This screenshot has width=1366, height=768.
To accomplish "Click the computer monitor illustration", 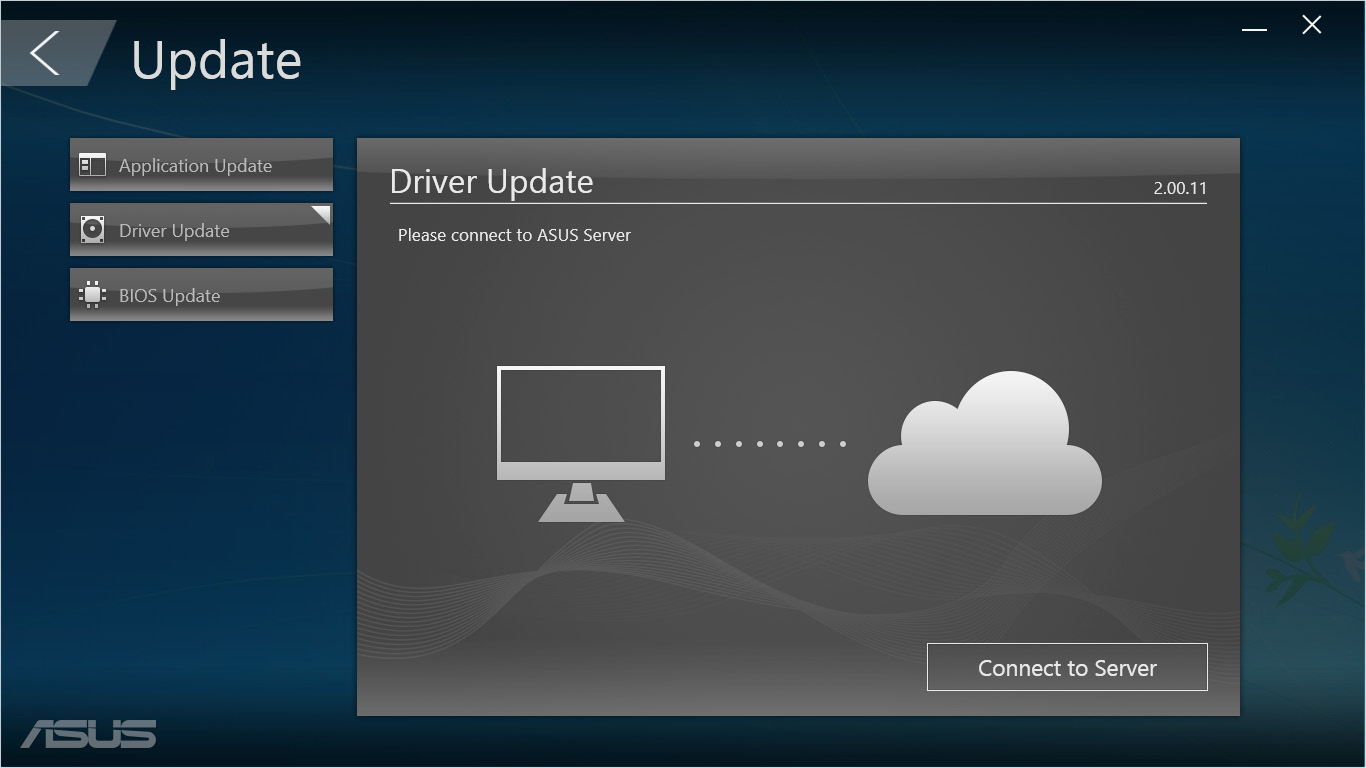I will [581, 444].
